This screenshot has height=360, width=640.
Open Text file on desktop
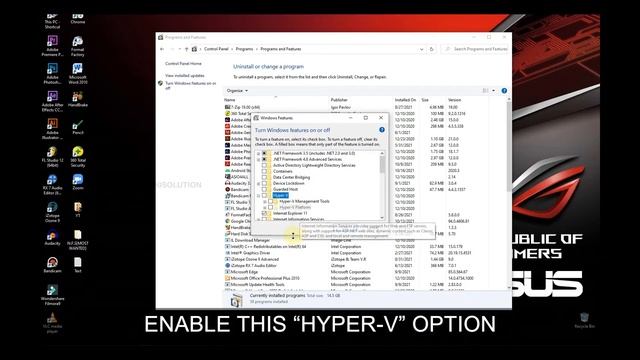tap(78, 265)
